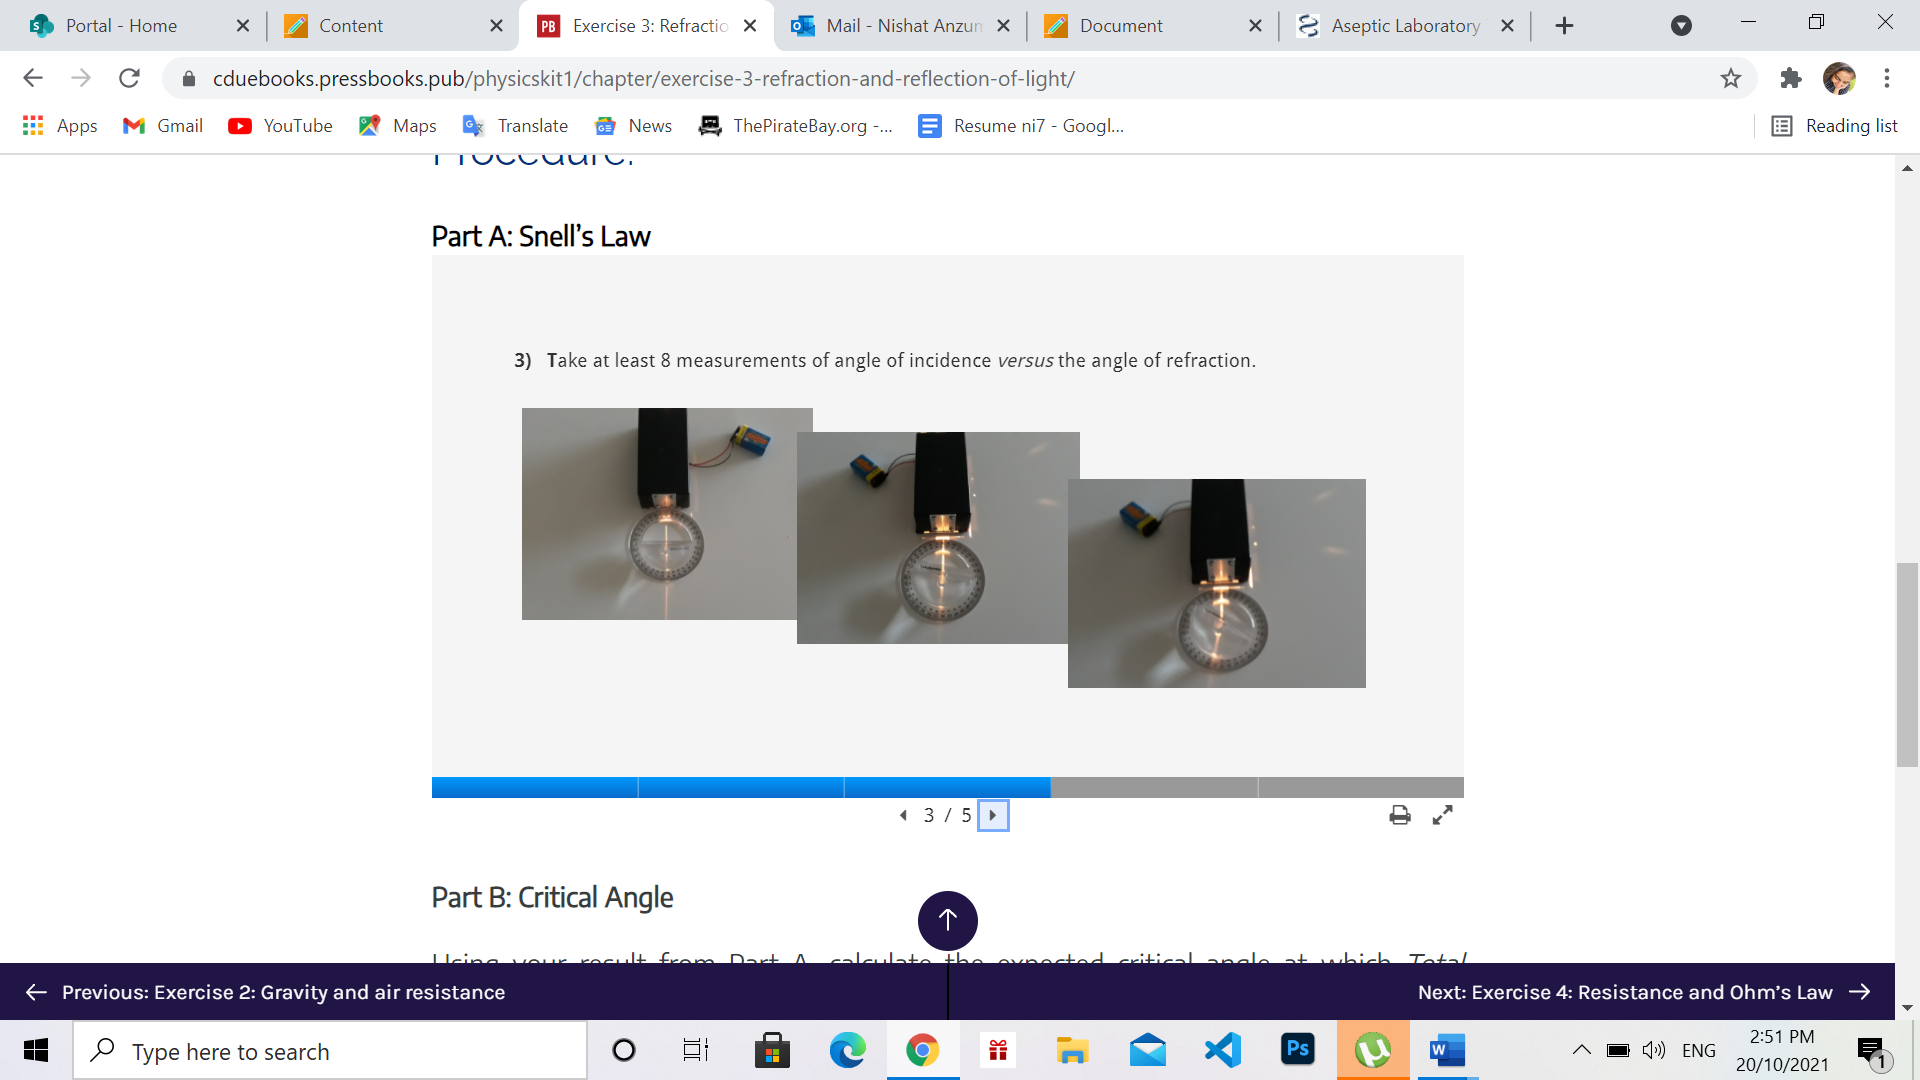Print the slideshow using the printer icon
The height and width of the screenshot is (1080, 1920).
[1400, 815]
